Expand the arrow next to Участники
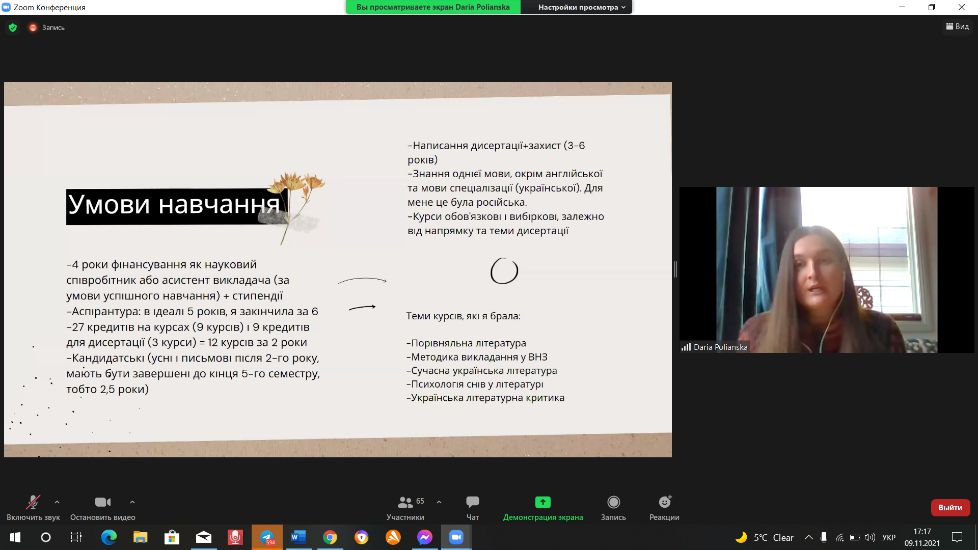The image size is (978, 550). 439,502
